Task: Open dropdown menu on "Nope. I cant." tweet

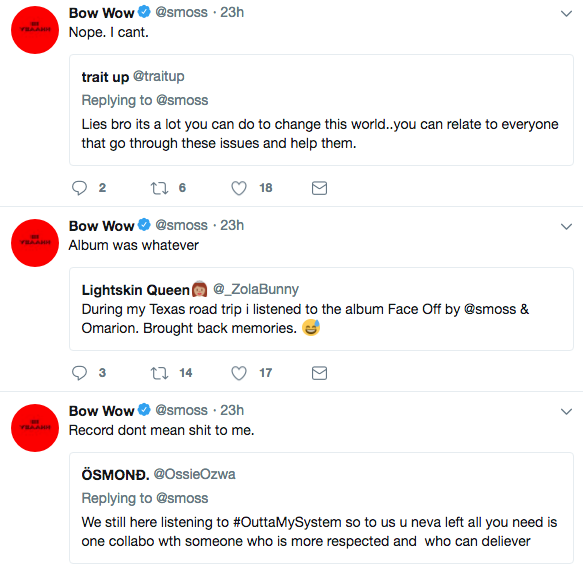Action: 566,14
